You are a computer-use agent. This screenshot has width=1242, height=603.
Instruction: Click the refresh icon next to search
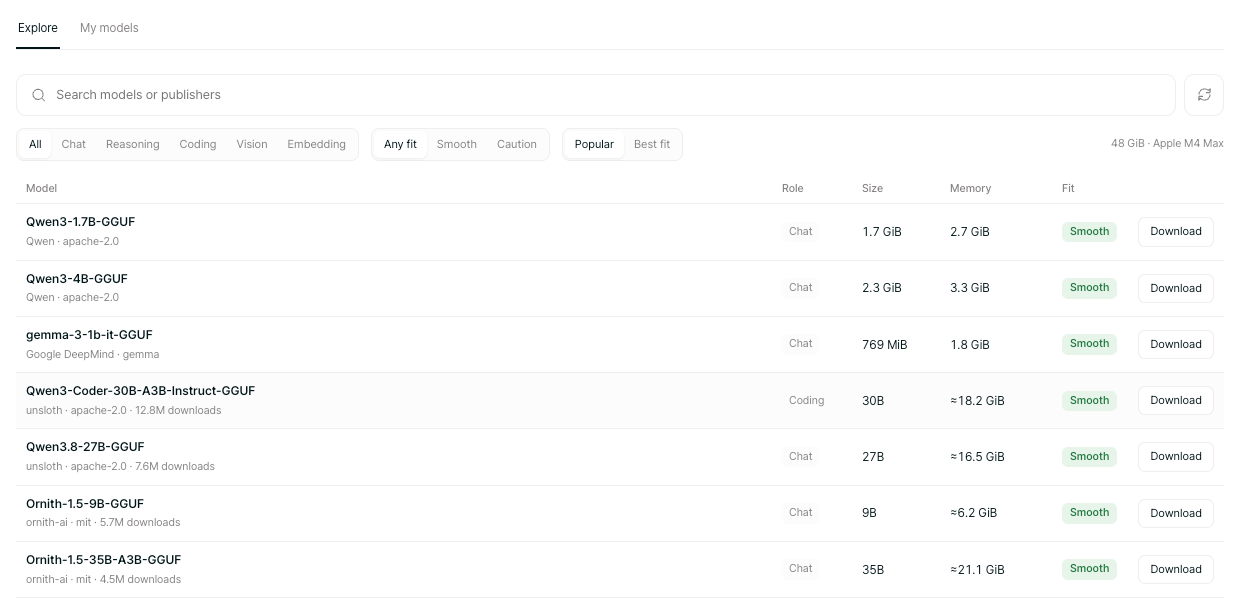pos(1204,95)
